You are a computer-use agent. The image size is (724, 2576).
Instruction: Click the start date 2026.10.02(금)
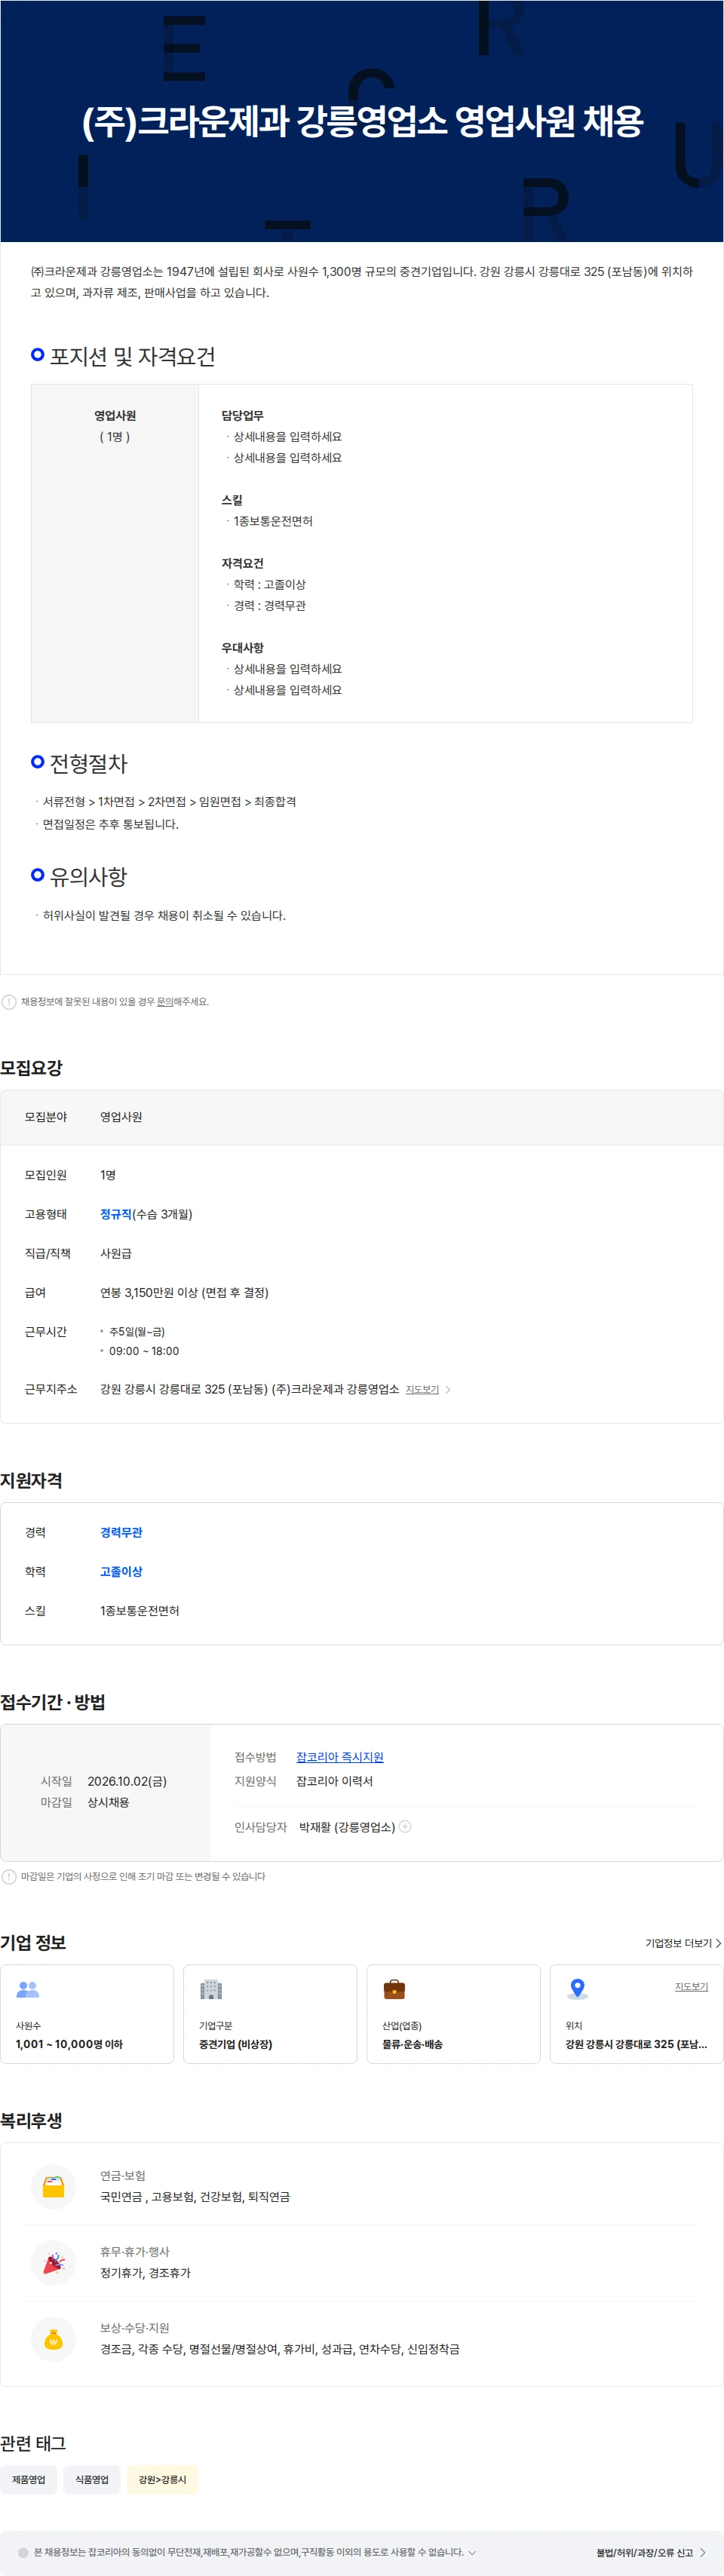point(127,1780)
